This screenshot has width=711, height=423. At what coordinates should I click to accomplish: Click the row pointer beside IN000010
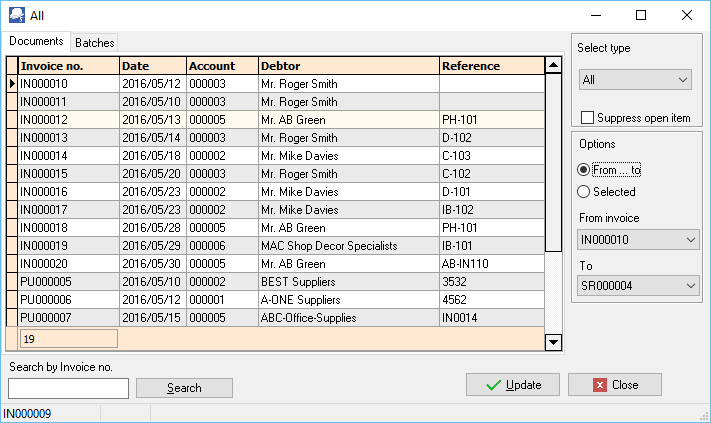point(12,84)
